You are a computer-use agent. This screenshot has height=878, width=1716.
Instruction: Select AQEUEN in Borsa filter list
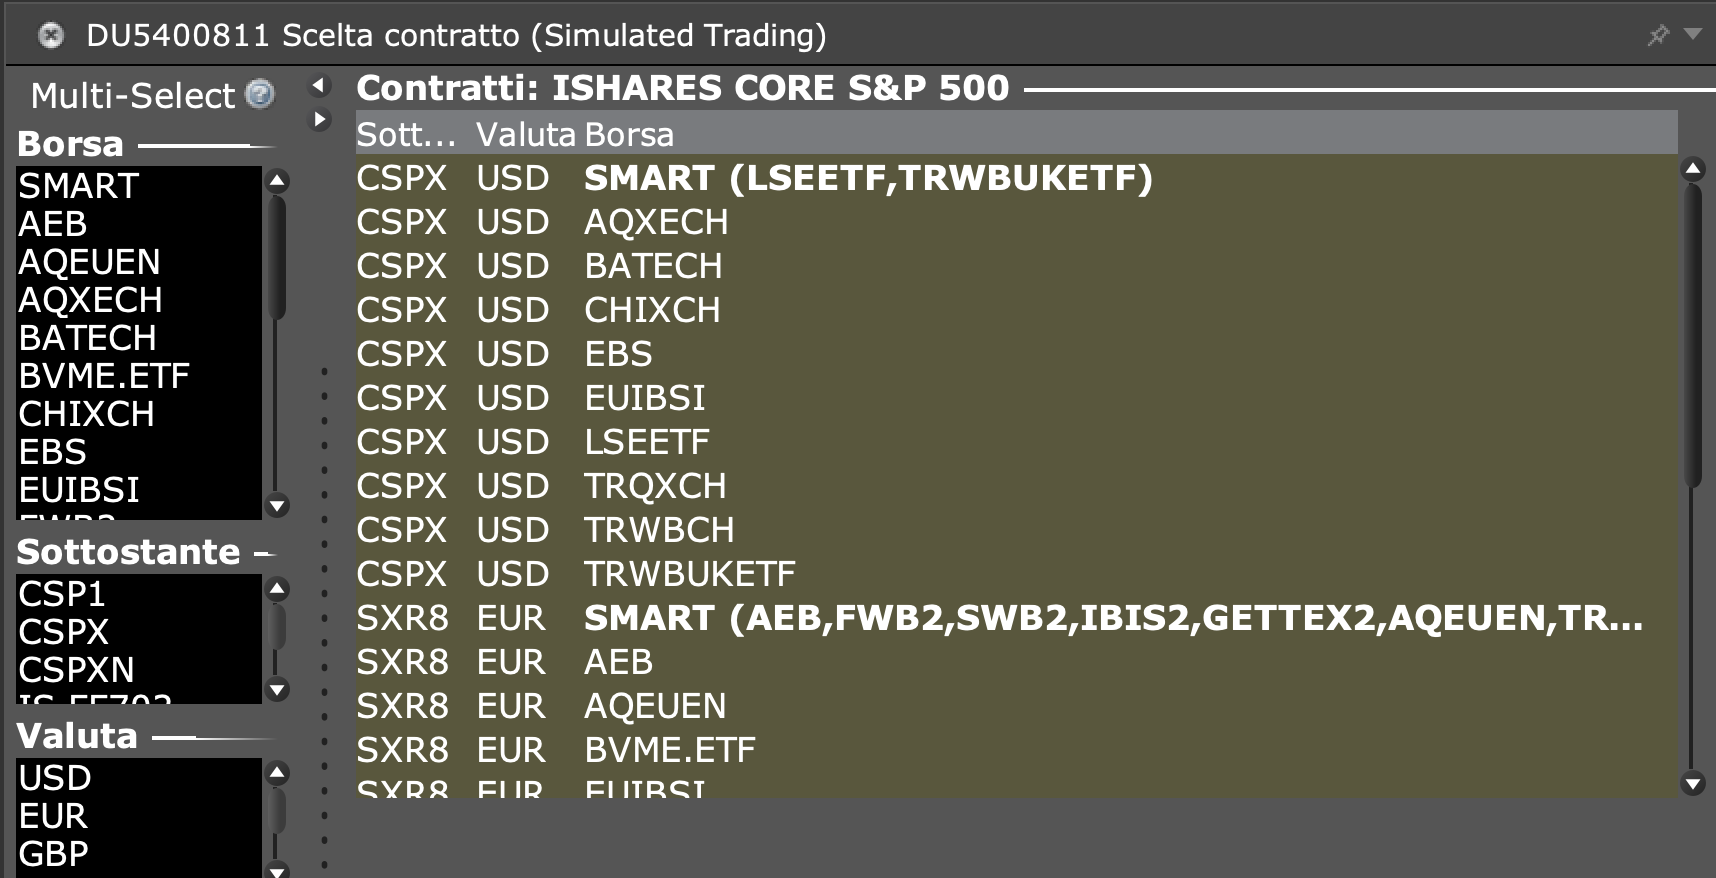click(x=89, y=262)
